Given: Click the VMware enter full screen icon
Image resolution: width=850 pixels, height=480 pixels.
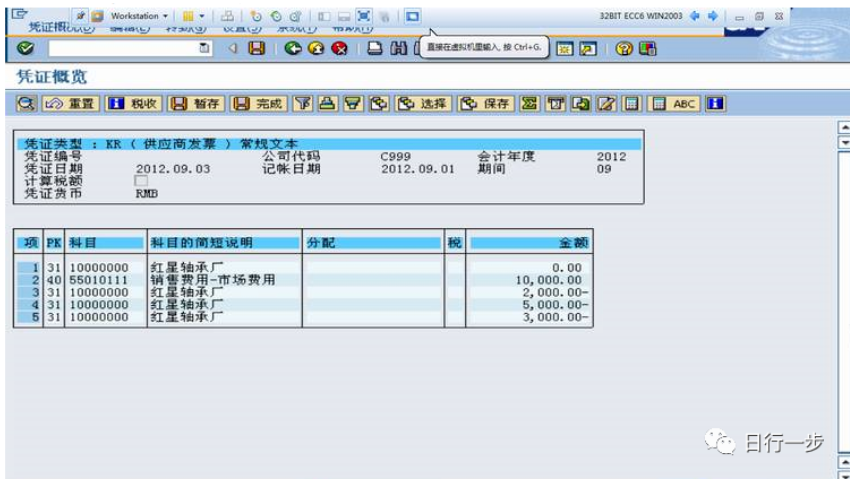Looking at the screenshot, I should [364, 16].
